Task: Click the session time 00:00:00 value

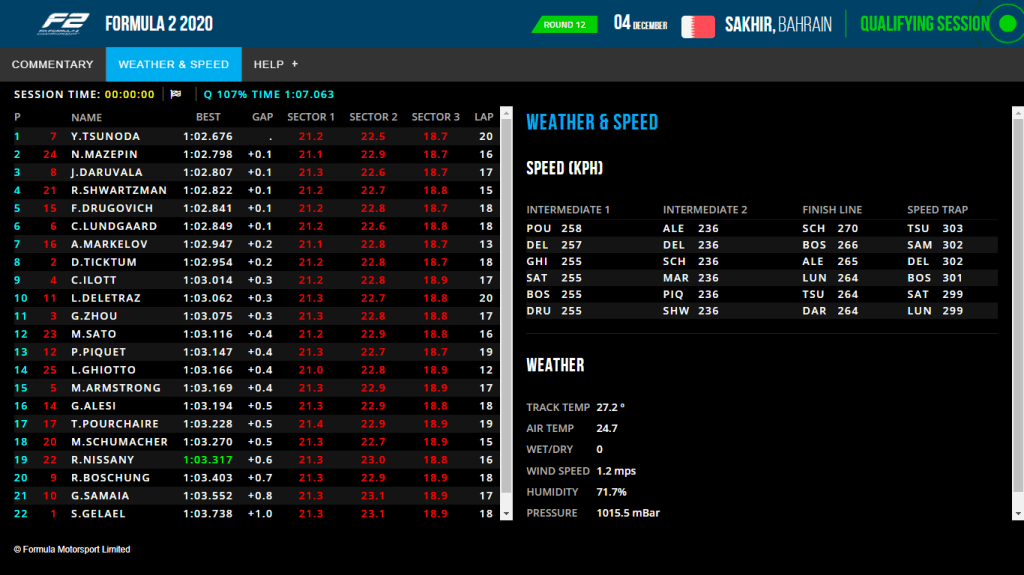Action: (129, 94)
